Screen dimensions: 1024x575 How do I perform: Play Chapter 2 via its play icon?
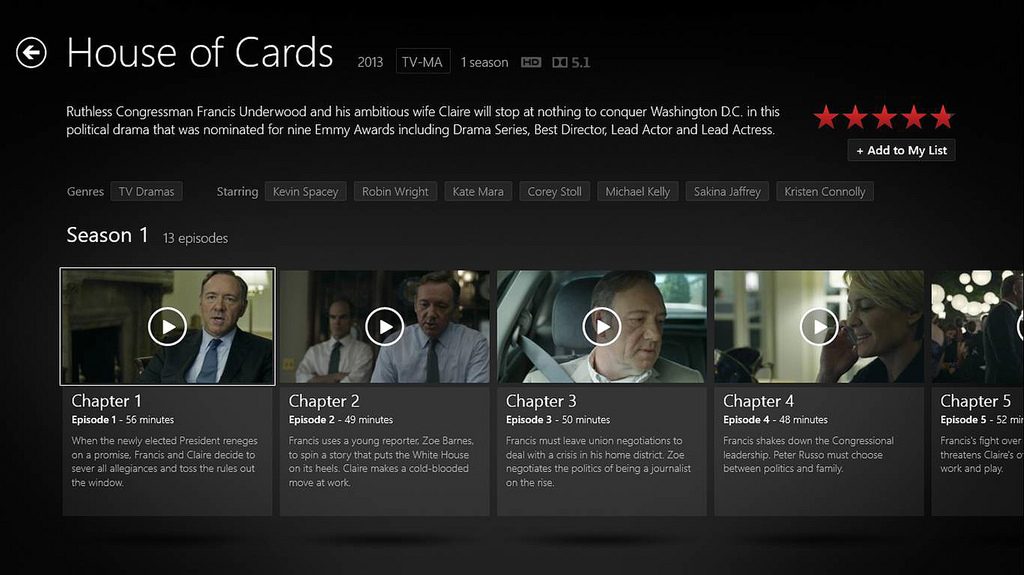(384, 326)
